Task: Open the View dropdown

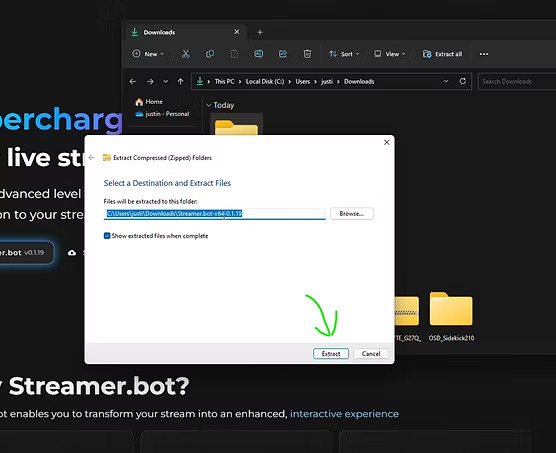Action: point(389,54)
